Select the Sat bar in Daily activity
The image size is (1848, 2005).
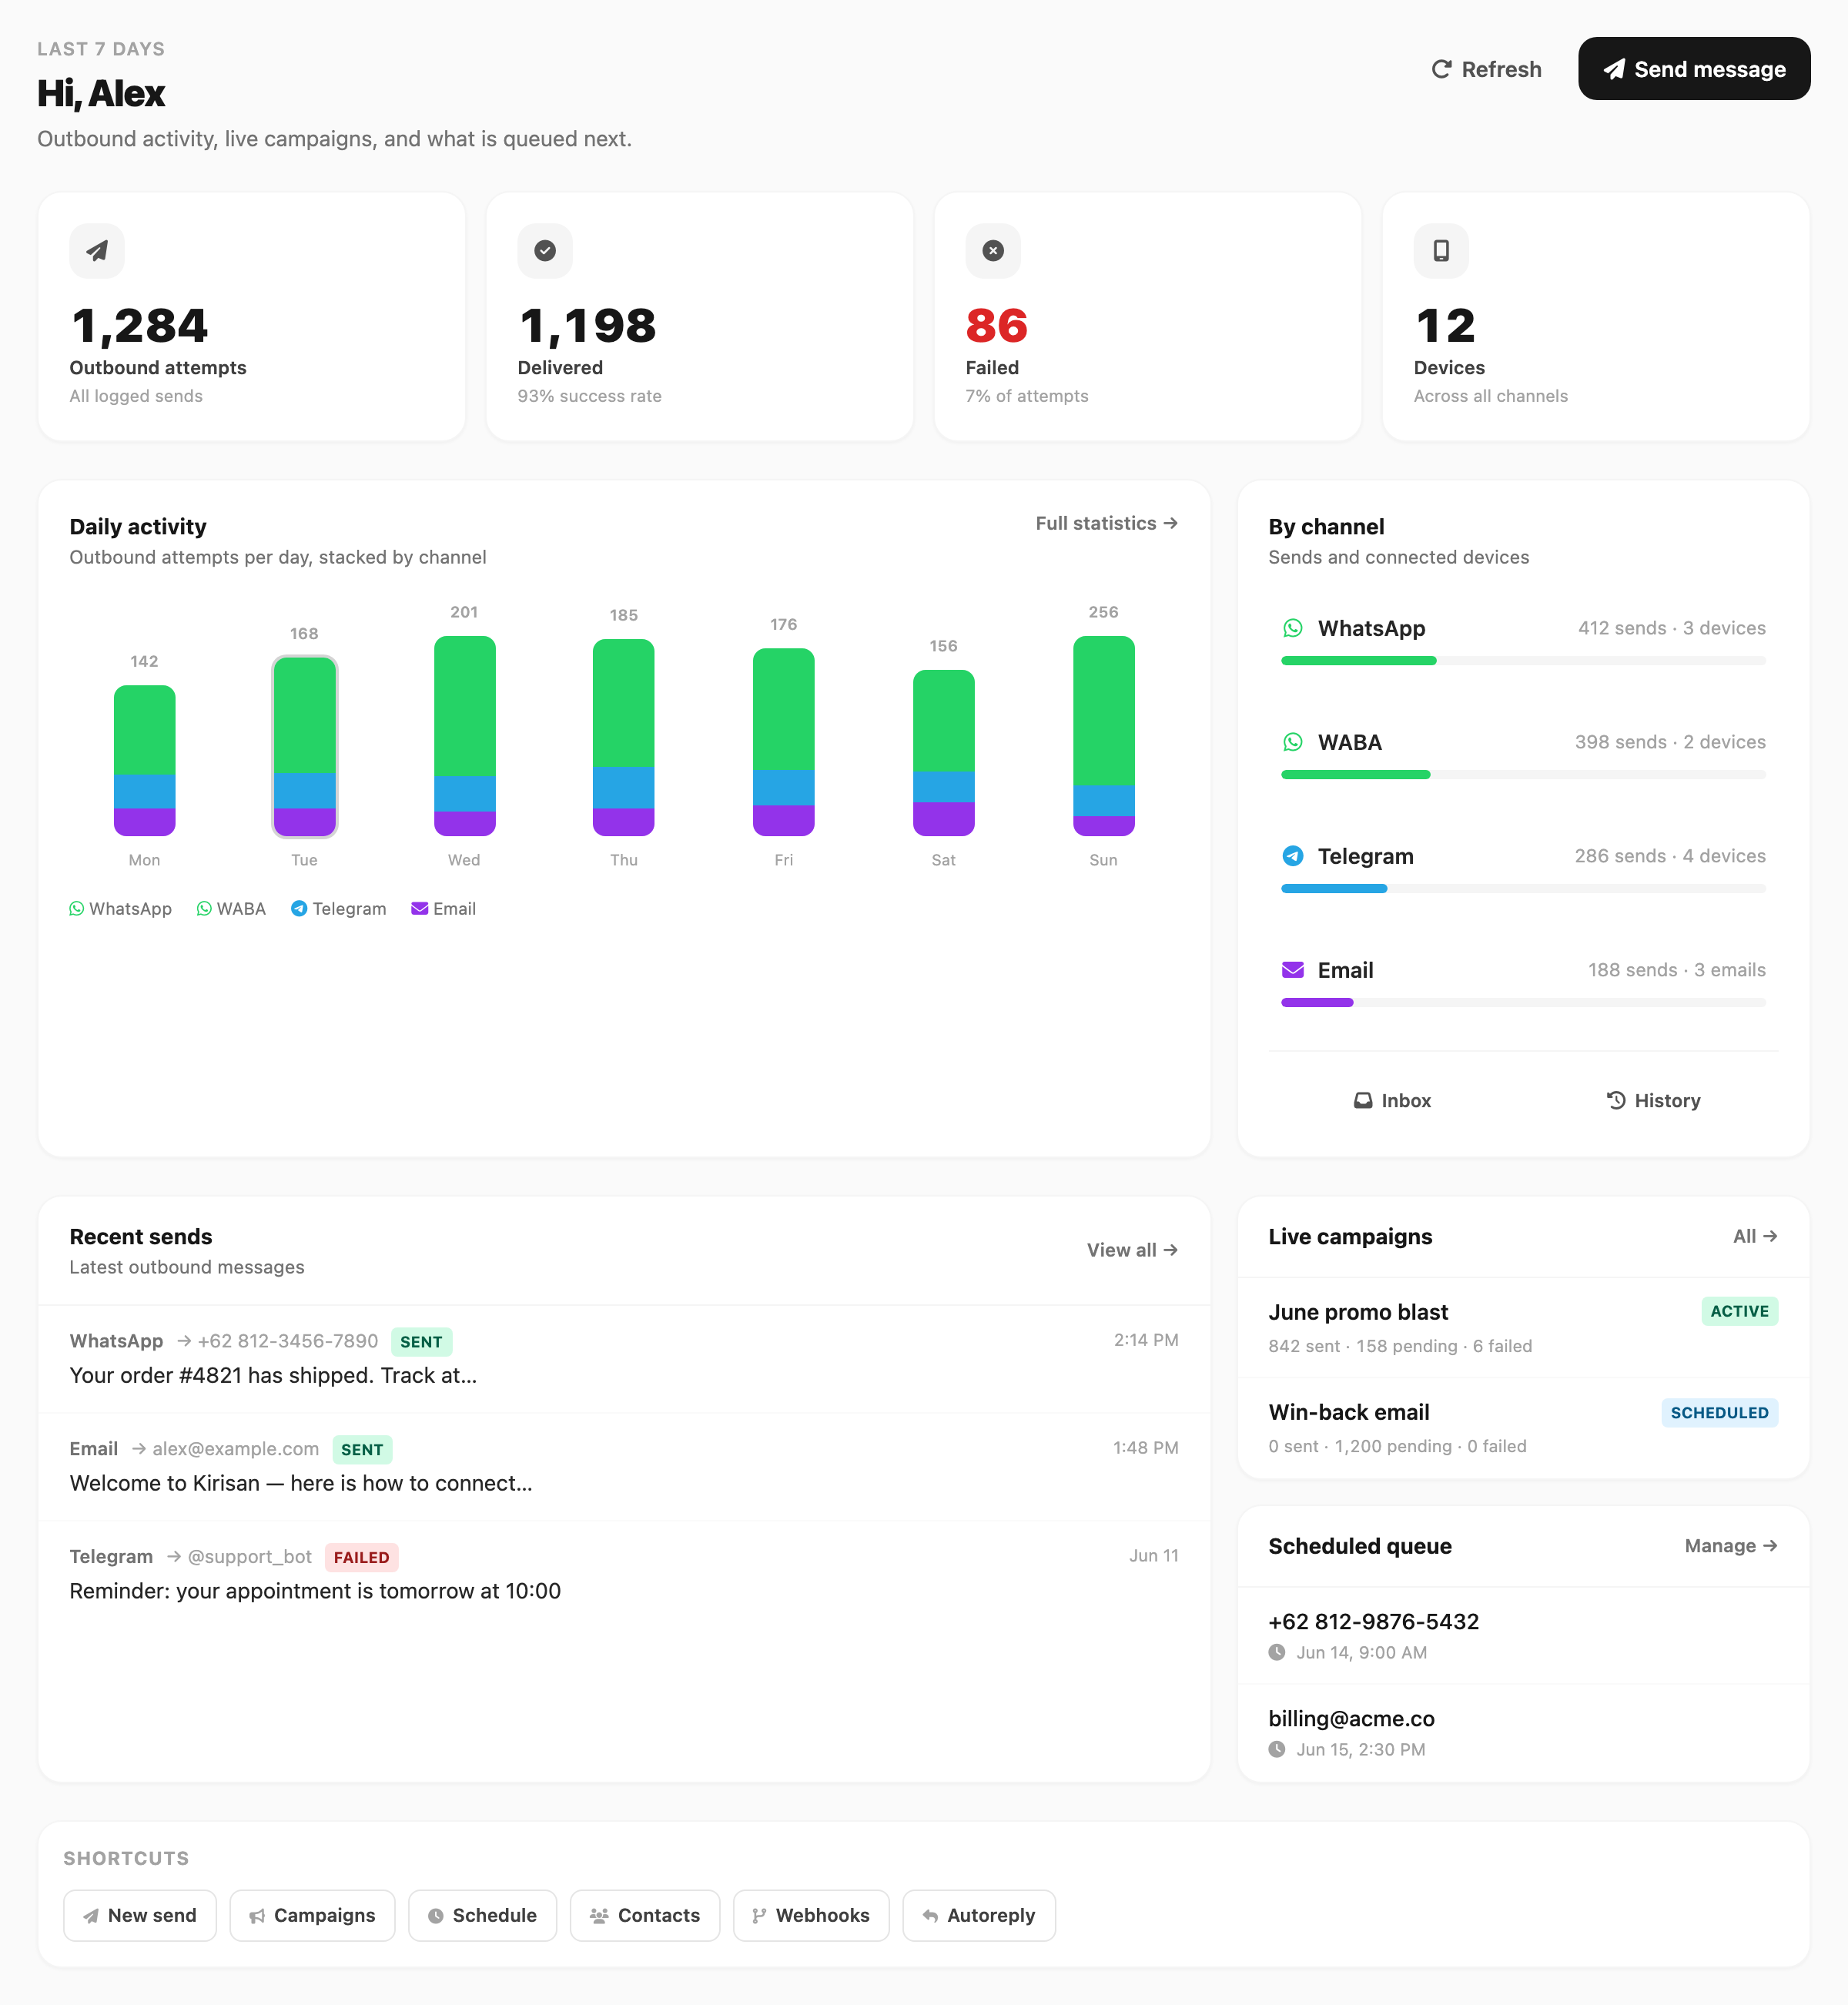943,753
